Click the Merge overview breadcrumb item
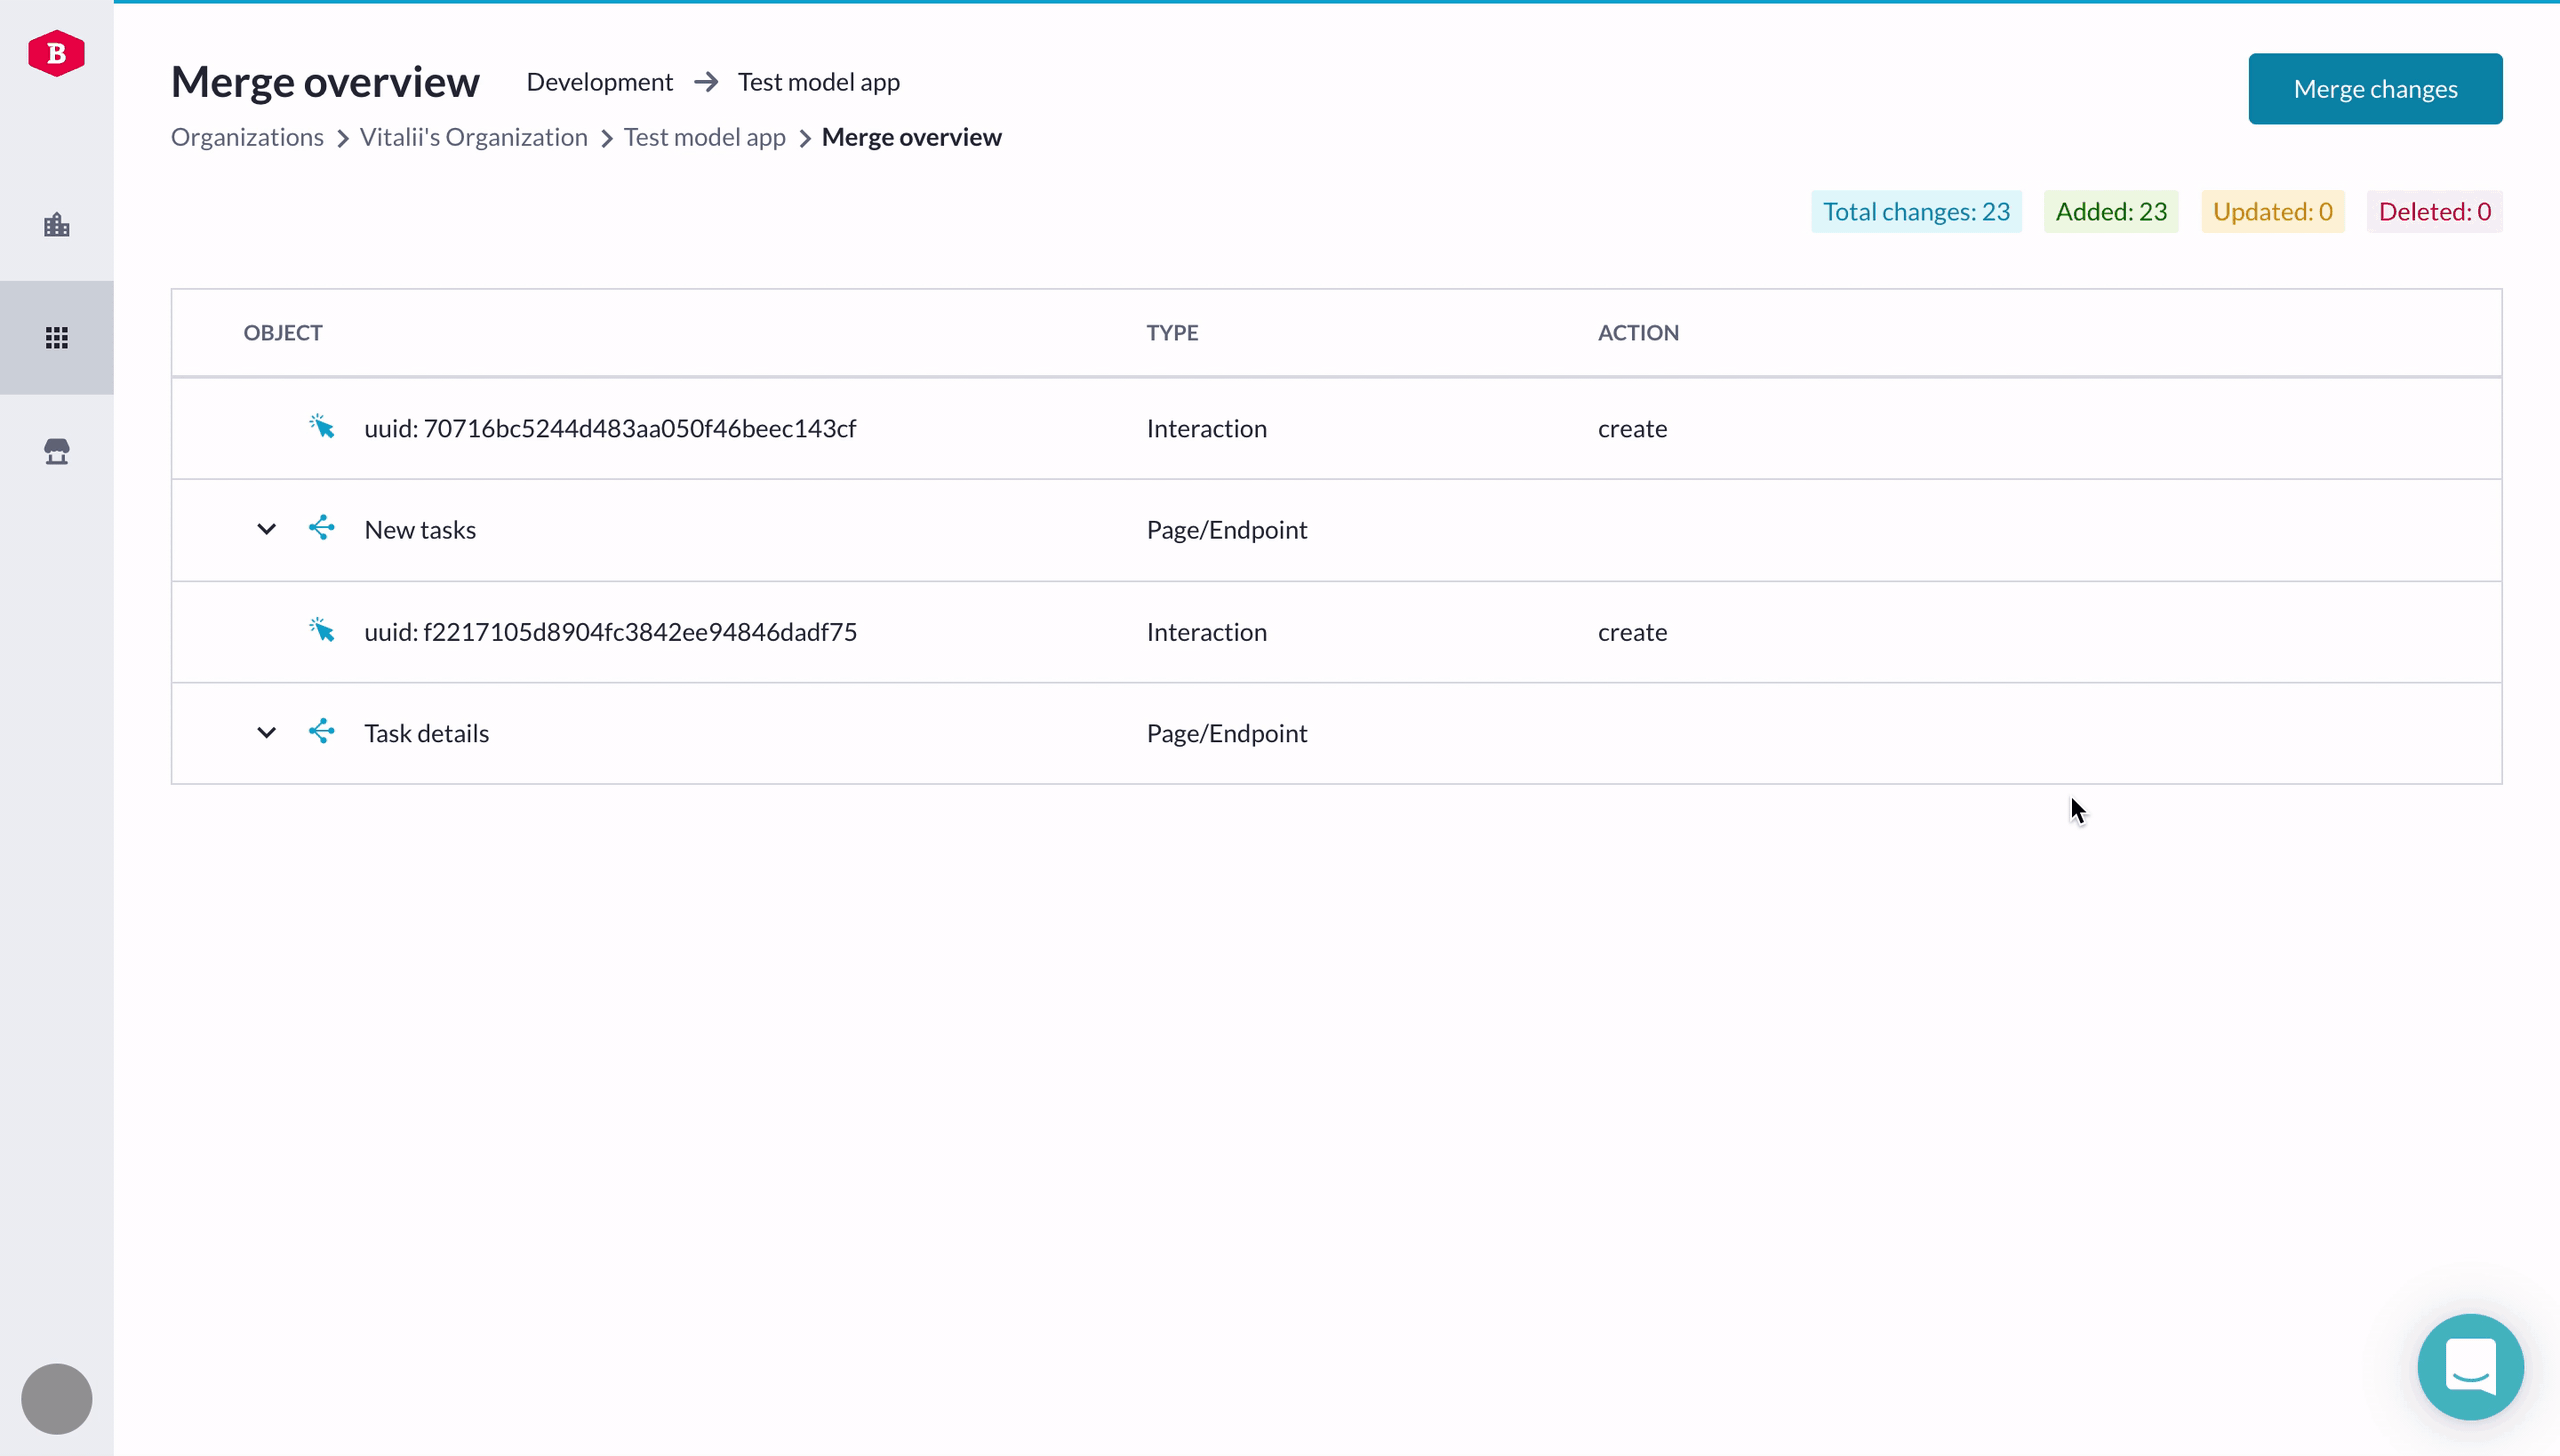Image resolution: width=2560 pixels, height=1456 pixels. pyautogui.click(x=912, y=137)
